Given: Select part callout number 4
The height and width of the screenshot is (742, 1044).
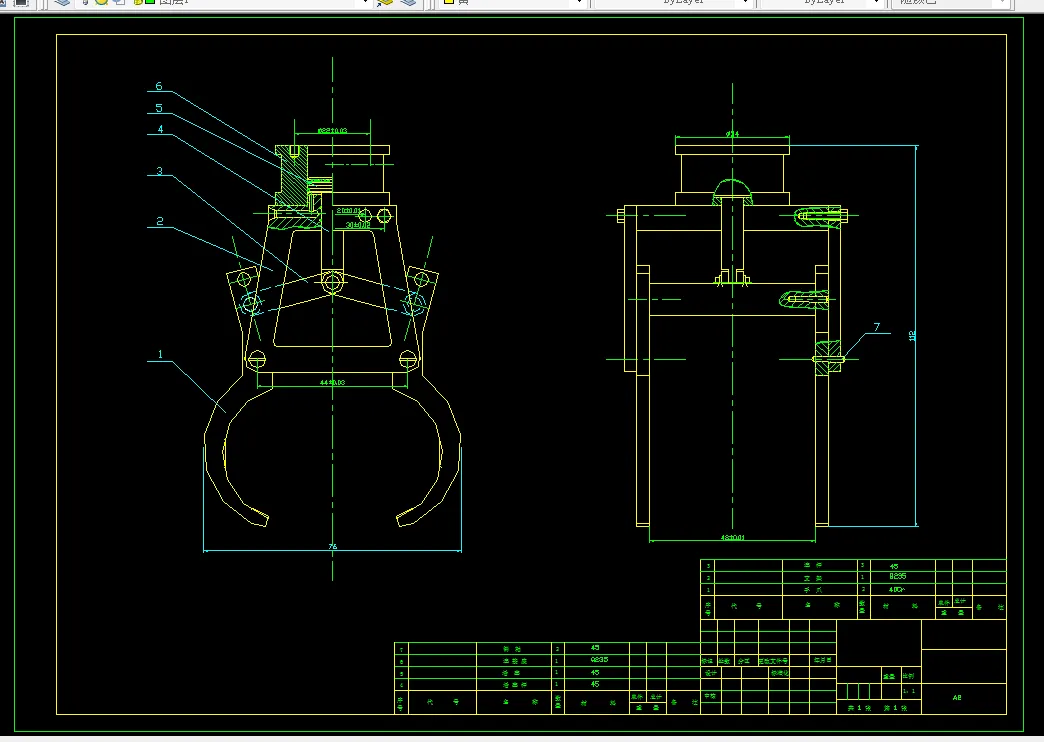Looking at the screenshot, I should [x=160, y=129].
